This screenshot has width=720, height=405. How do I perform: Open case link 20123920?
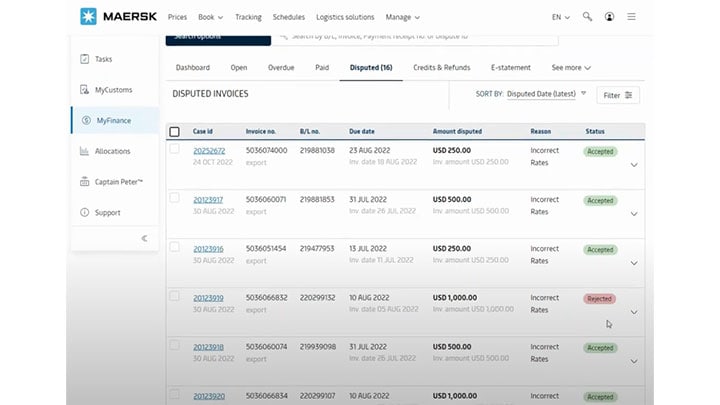point(209,396)
